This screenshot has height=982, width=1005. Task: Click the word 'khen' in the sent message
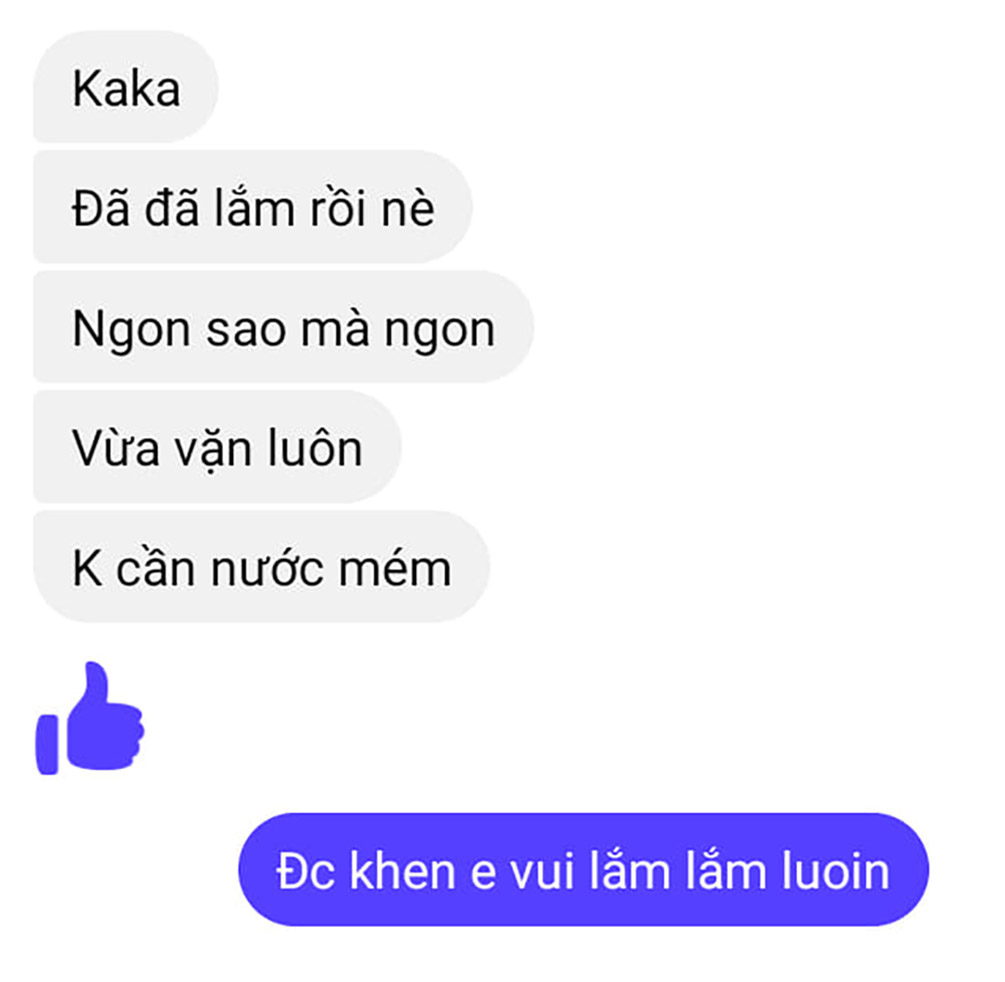[x=403, y=871]
